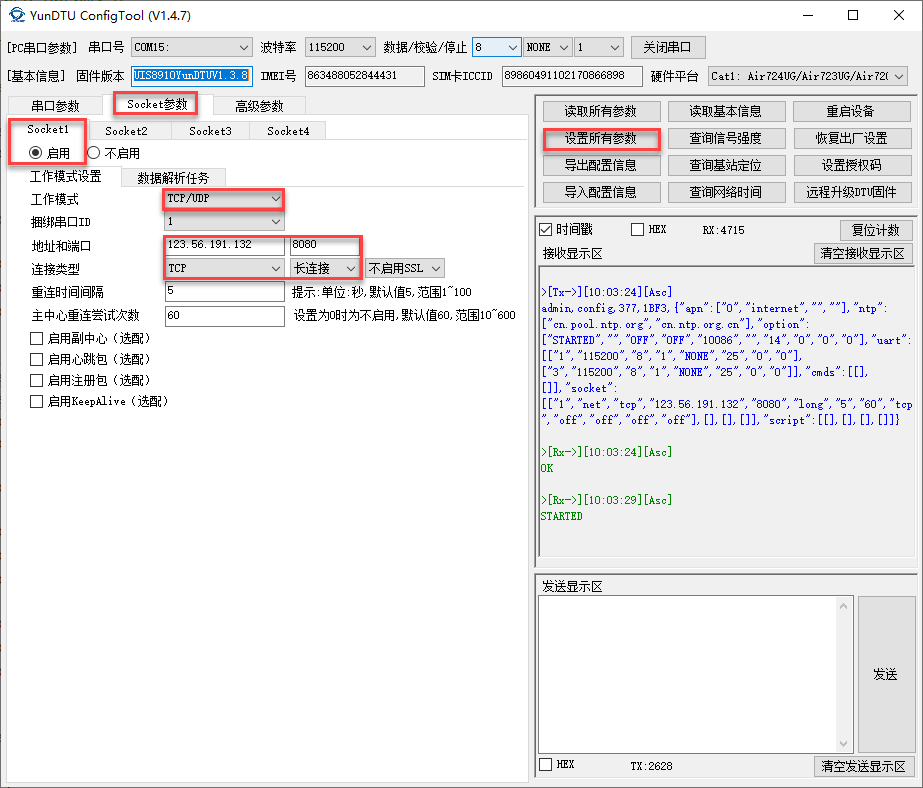Select the 启用 radio button
This screenshot has width=923, height=788.
tap(49, 153)
